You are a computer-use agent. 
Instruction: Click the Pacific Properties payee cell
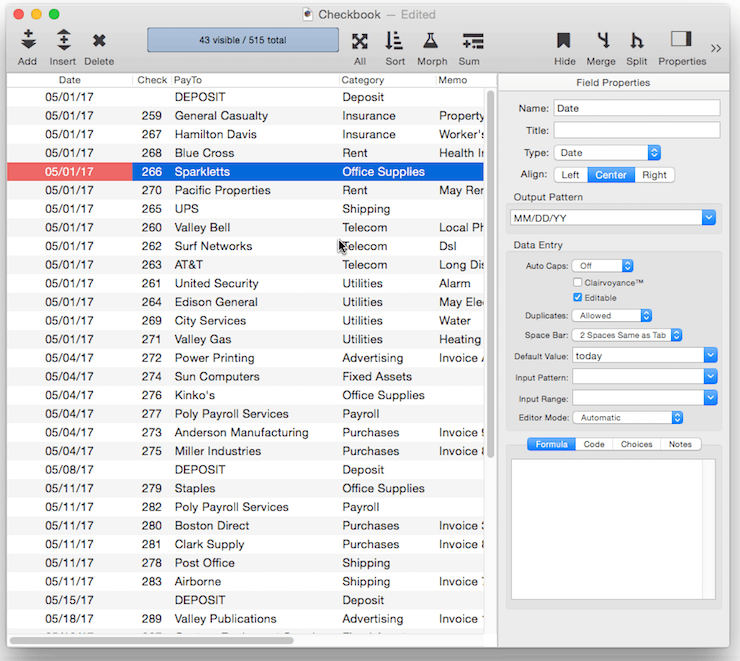pos(222,190)
